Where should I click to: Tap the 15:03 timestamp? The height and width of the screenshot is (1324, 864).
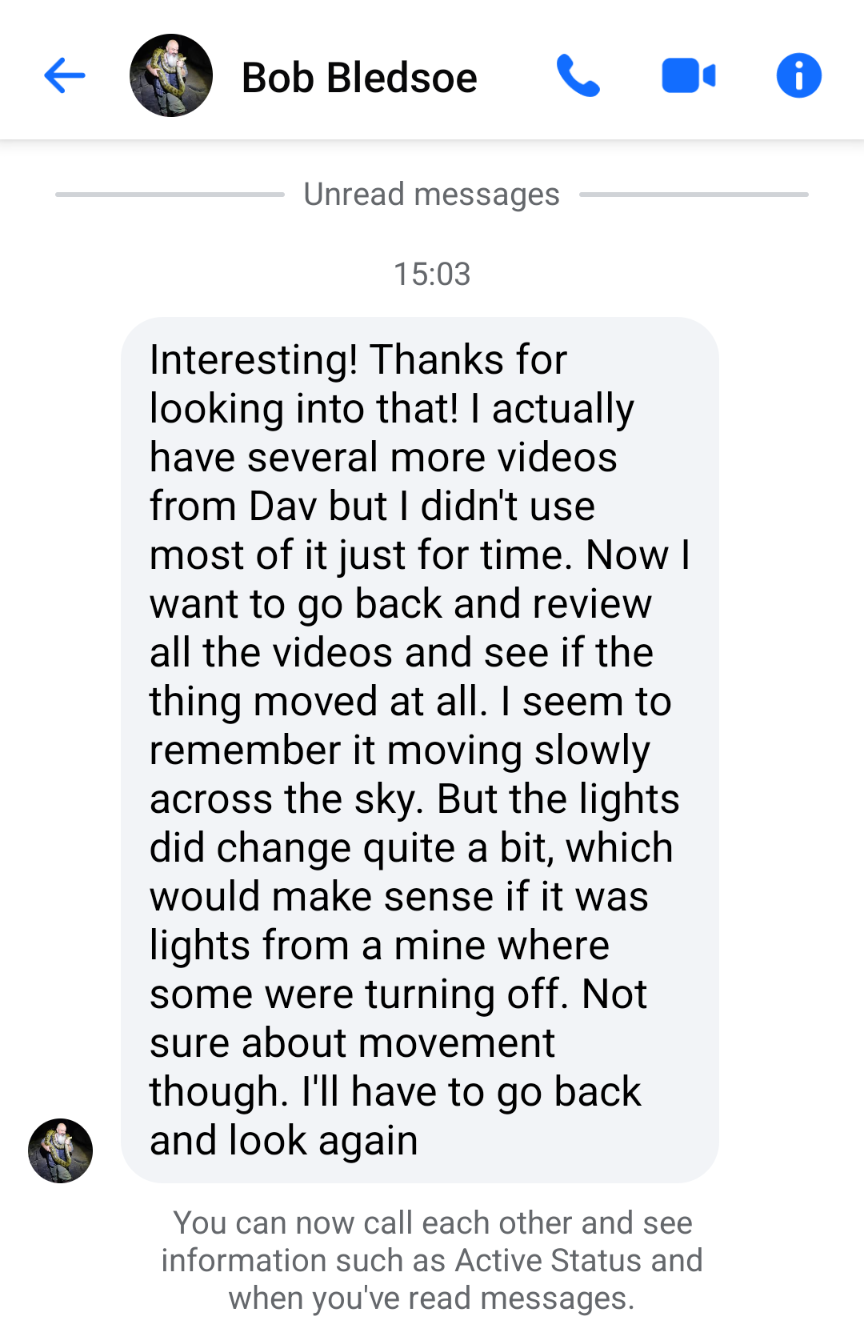[432, 273]
